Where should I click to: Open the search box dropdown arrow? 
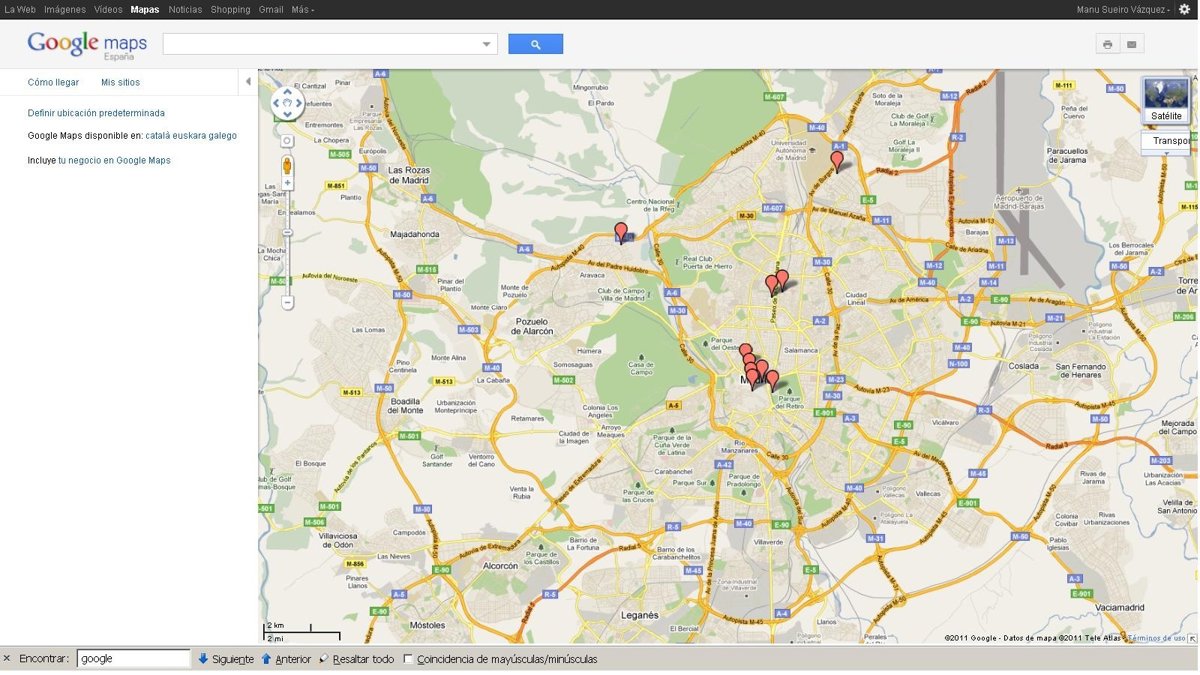coord(487,44)
